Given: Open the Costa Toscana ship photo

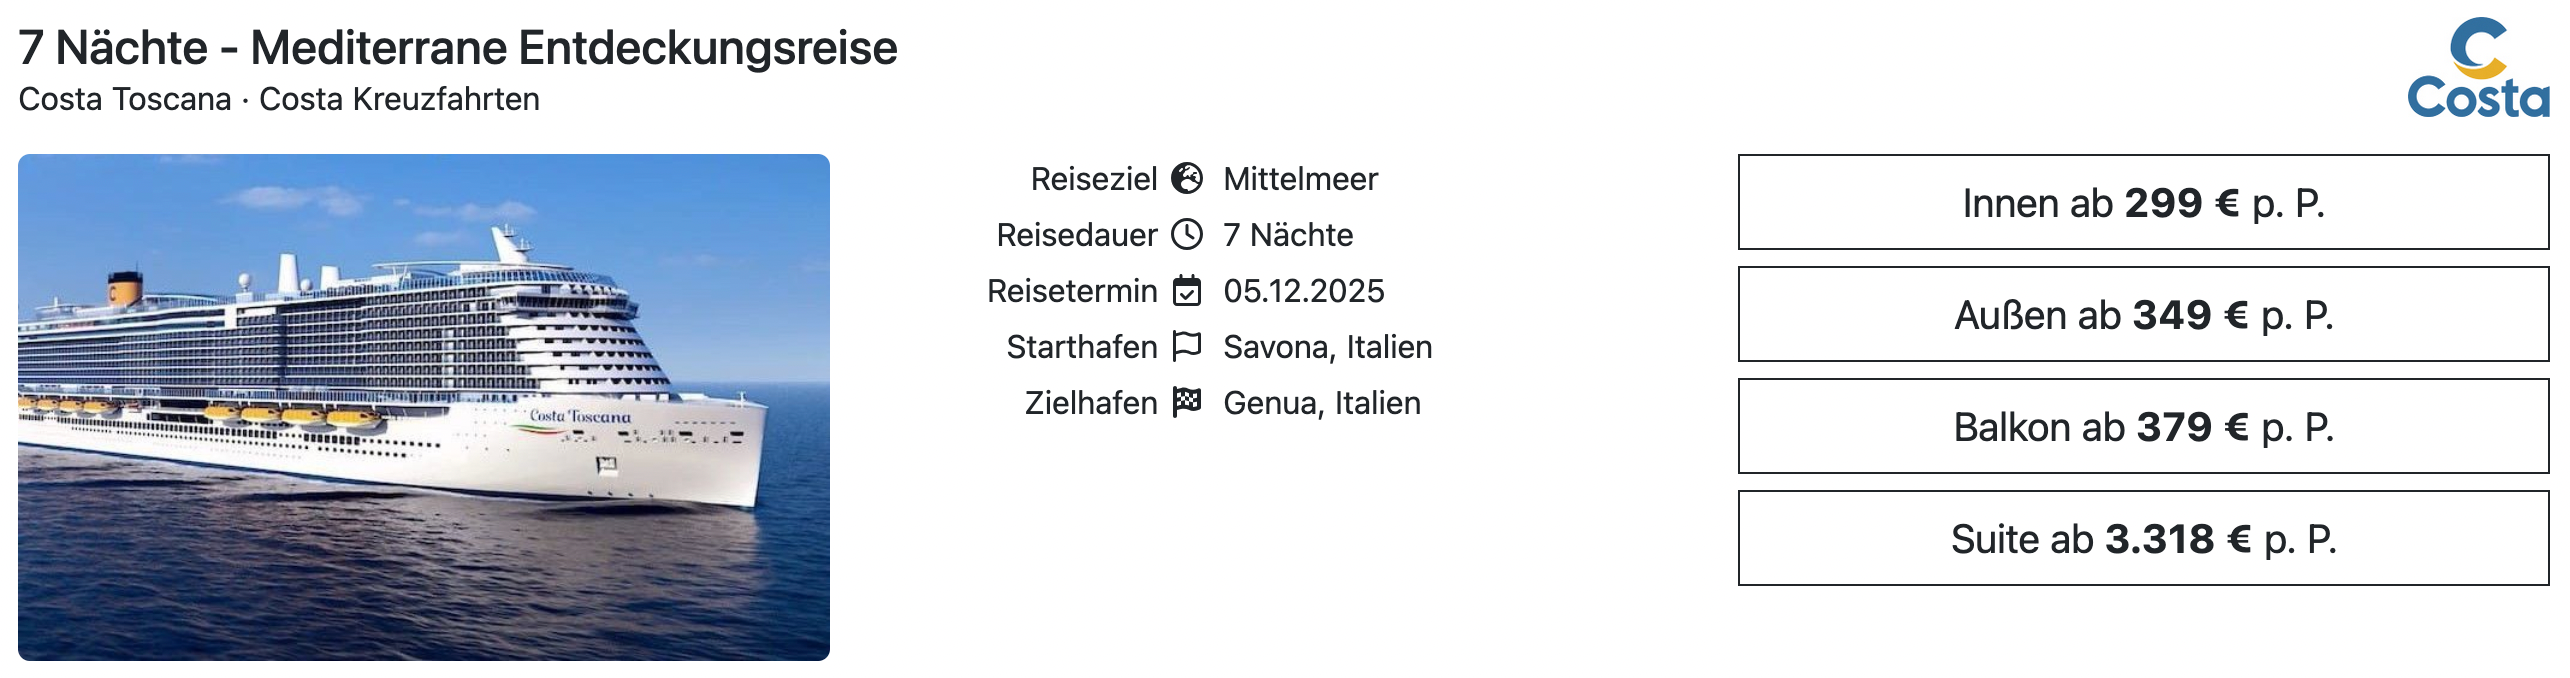Looking at the screenshot, I should pos(424,407).
